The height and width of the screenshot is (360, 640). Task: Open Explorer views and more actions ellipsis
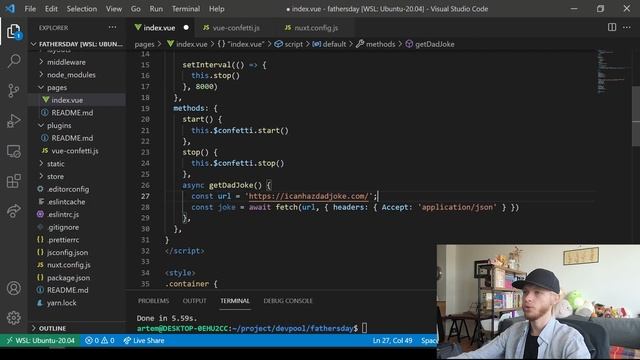(x=112, y=27)
